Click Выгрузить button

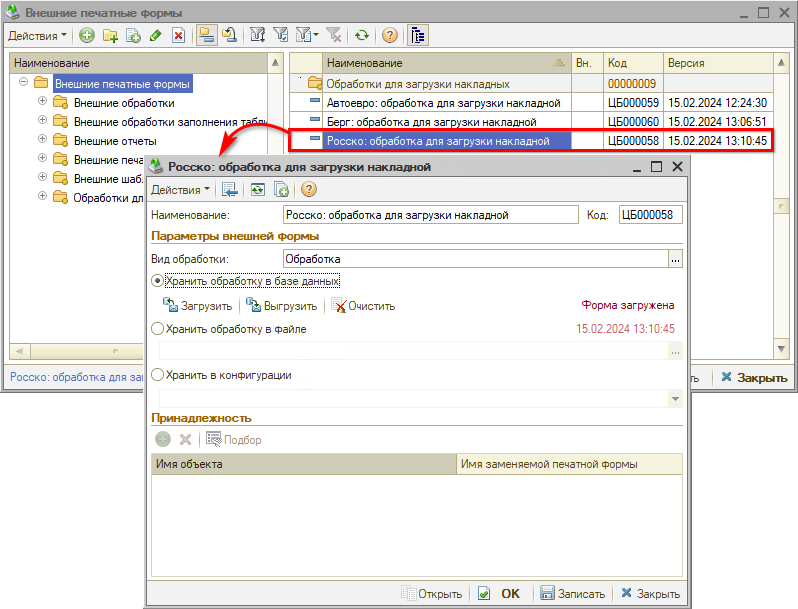[x=281, y=305]
